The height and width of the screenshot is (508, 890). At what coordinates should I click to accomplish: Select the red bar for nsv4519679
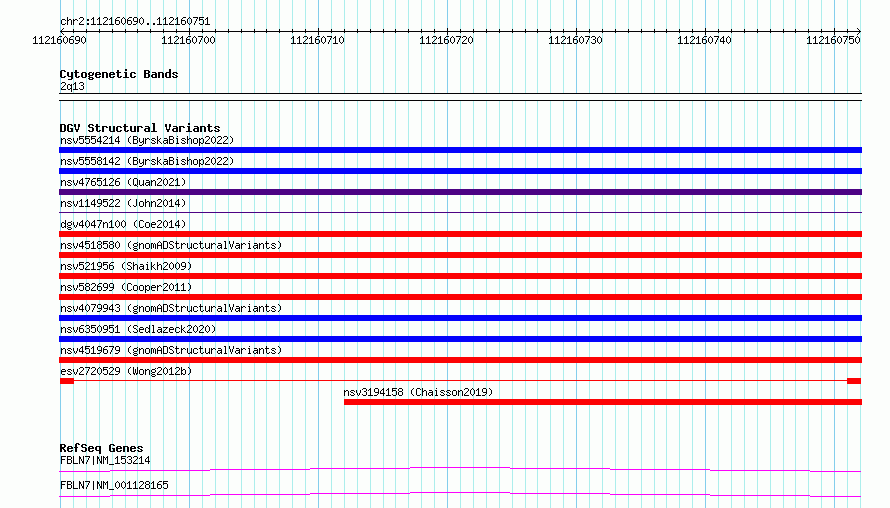(x=460, y=360)
